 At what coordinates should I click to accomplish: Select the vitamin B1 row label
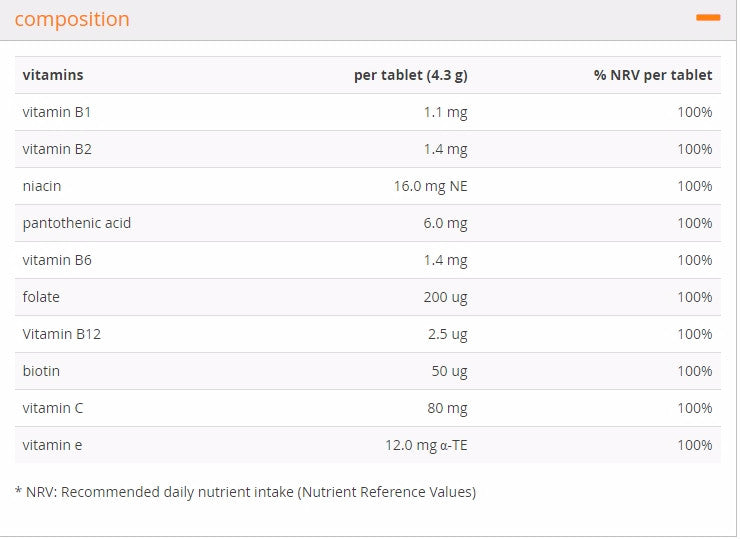(x=57, y=112)
